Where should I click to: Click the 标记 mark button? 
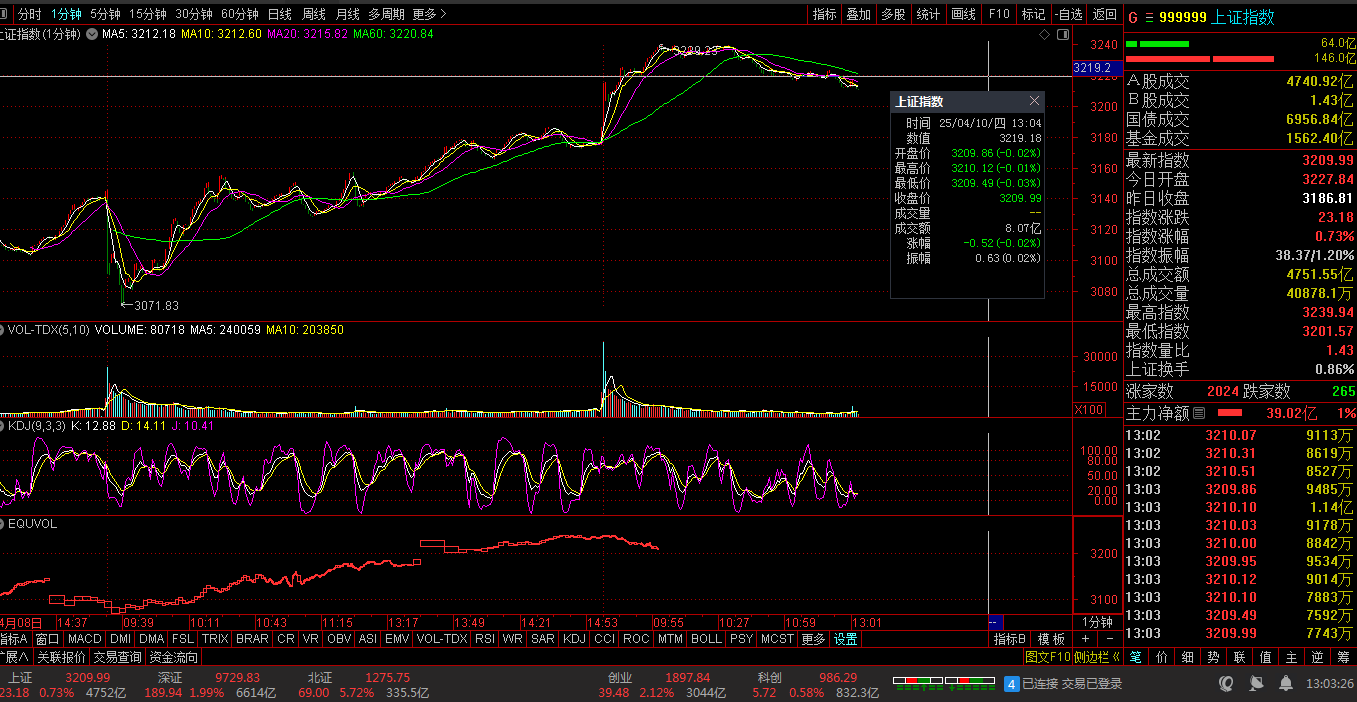(x=1033, y=14)
